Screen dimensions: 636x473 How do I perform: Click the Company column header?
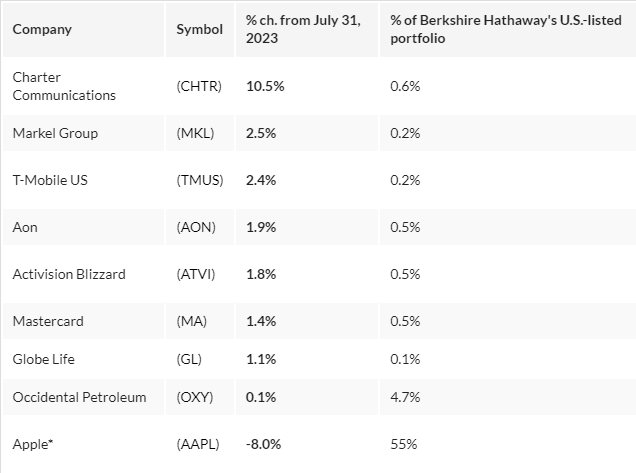[x=42, y=29]
